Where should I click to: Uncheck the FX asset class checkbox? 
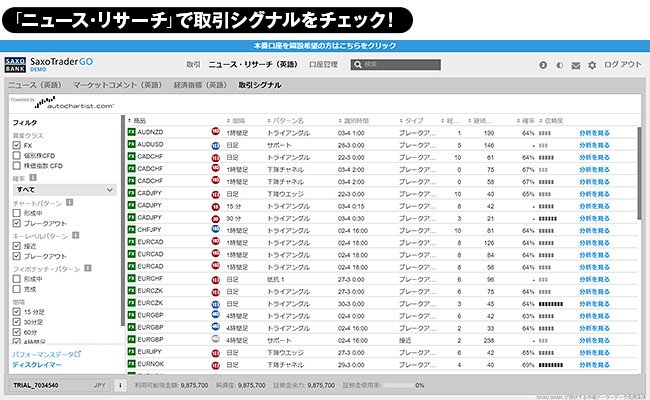[17, 145]
